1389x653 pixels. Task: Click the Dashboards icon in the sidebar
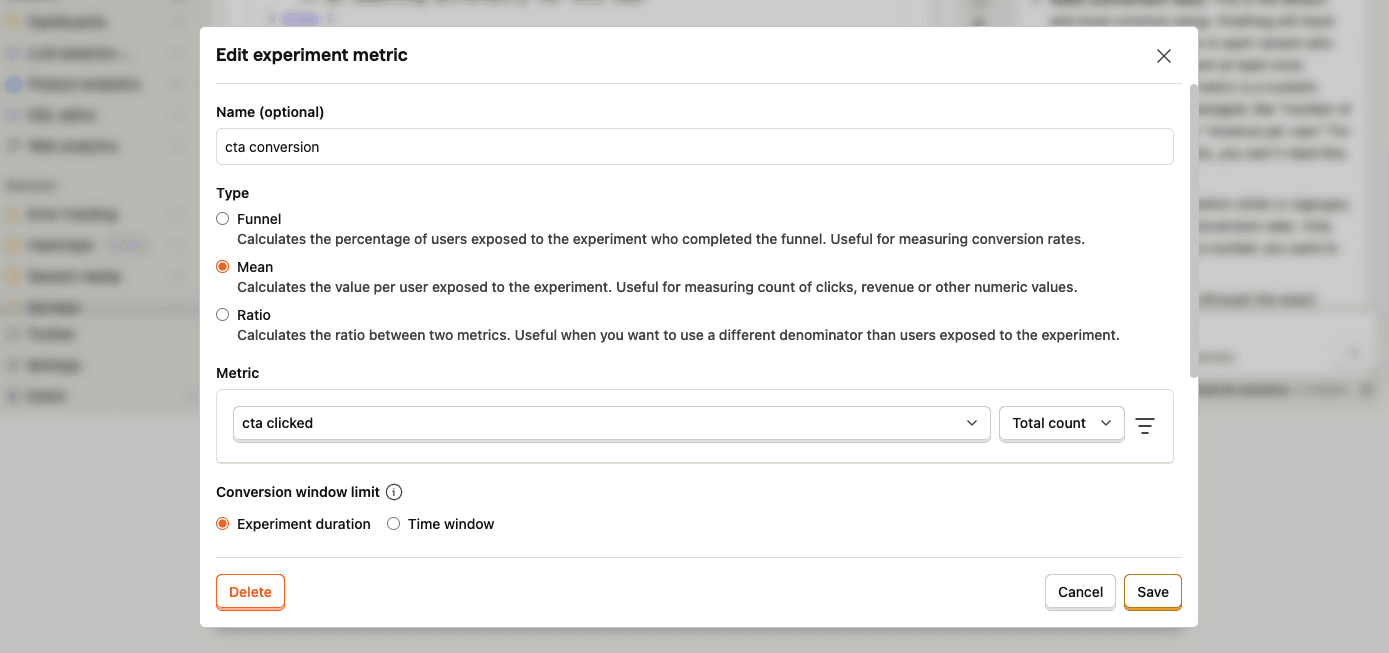point(13,21)
